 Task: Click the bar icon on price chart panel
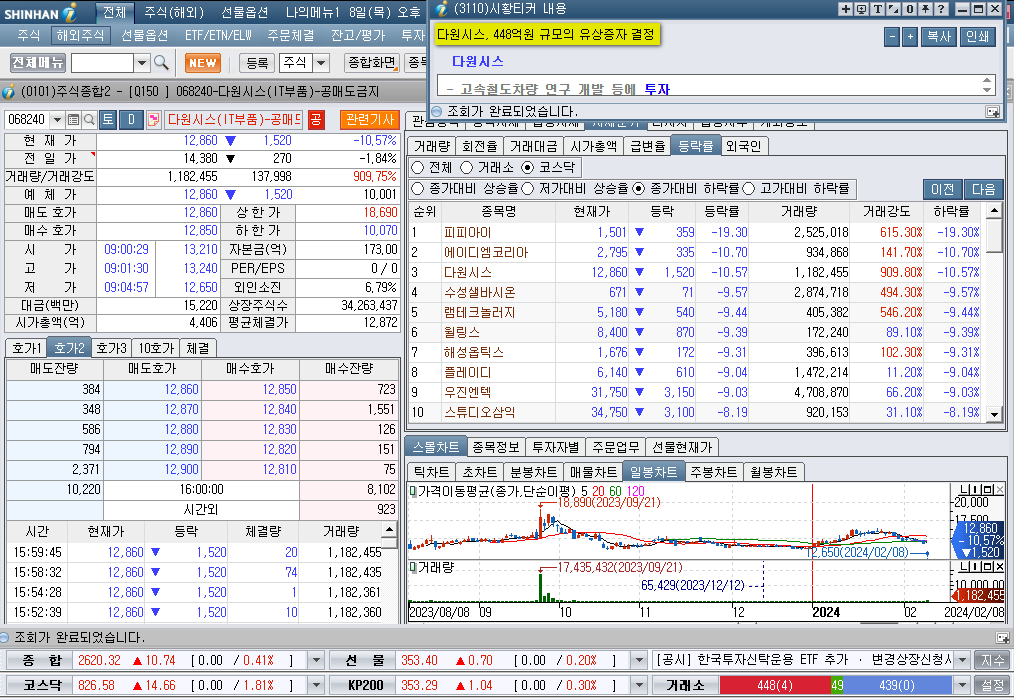click(976, 490)
